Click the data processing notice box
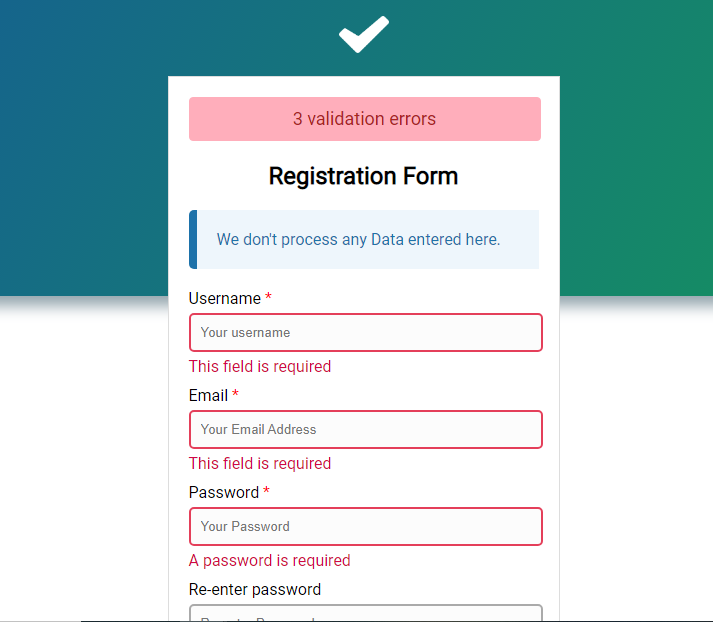Image resolution: width=713 pixels, height=622 pixels. click(364, 239)
